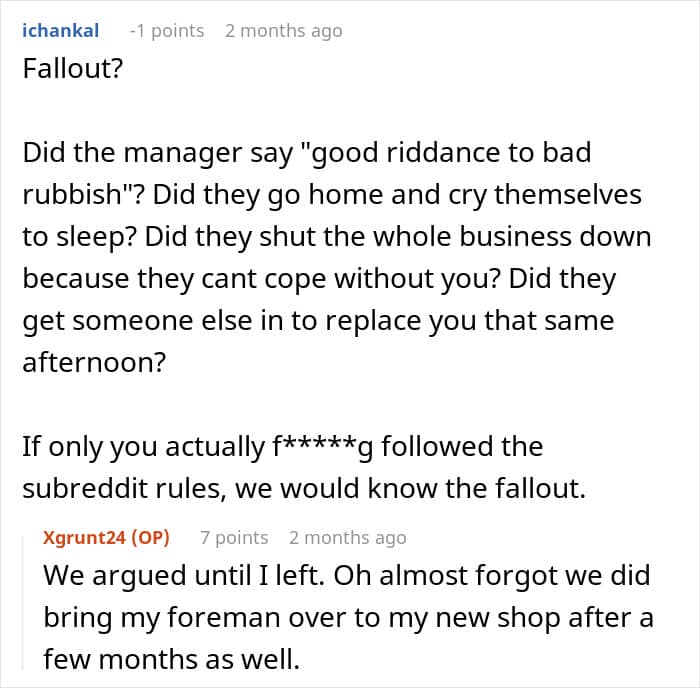Click the '7 points' score on OP's reply
700x688 pixels.
click(x=234, y=537)
